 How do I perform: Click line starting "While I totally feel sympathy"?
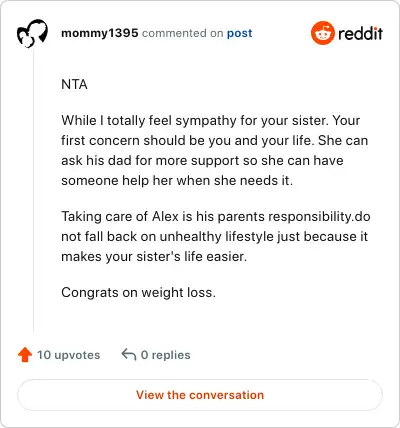[x=211, y=120]
